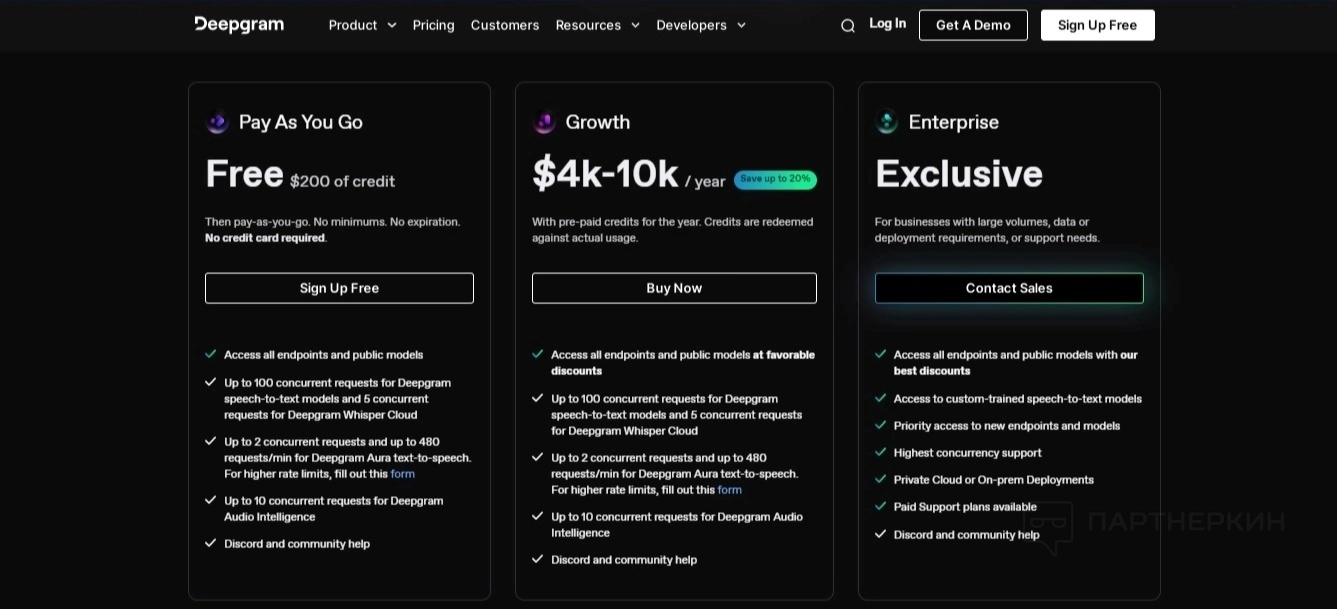Click the Deepgram logo
This screenshot has width=1337, height=609.
click(239, 25)
